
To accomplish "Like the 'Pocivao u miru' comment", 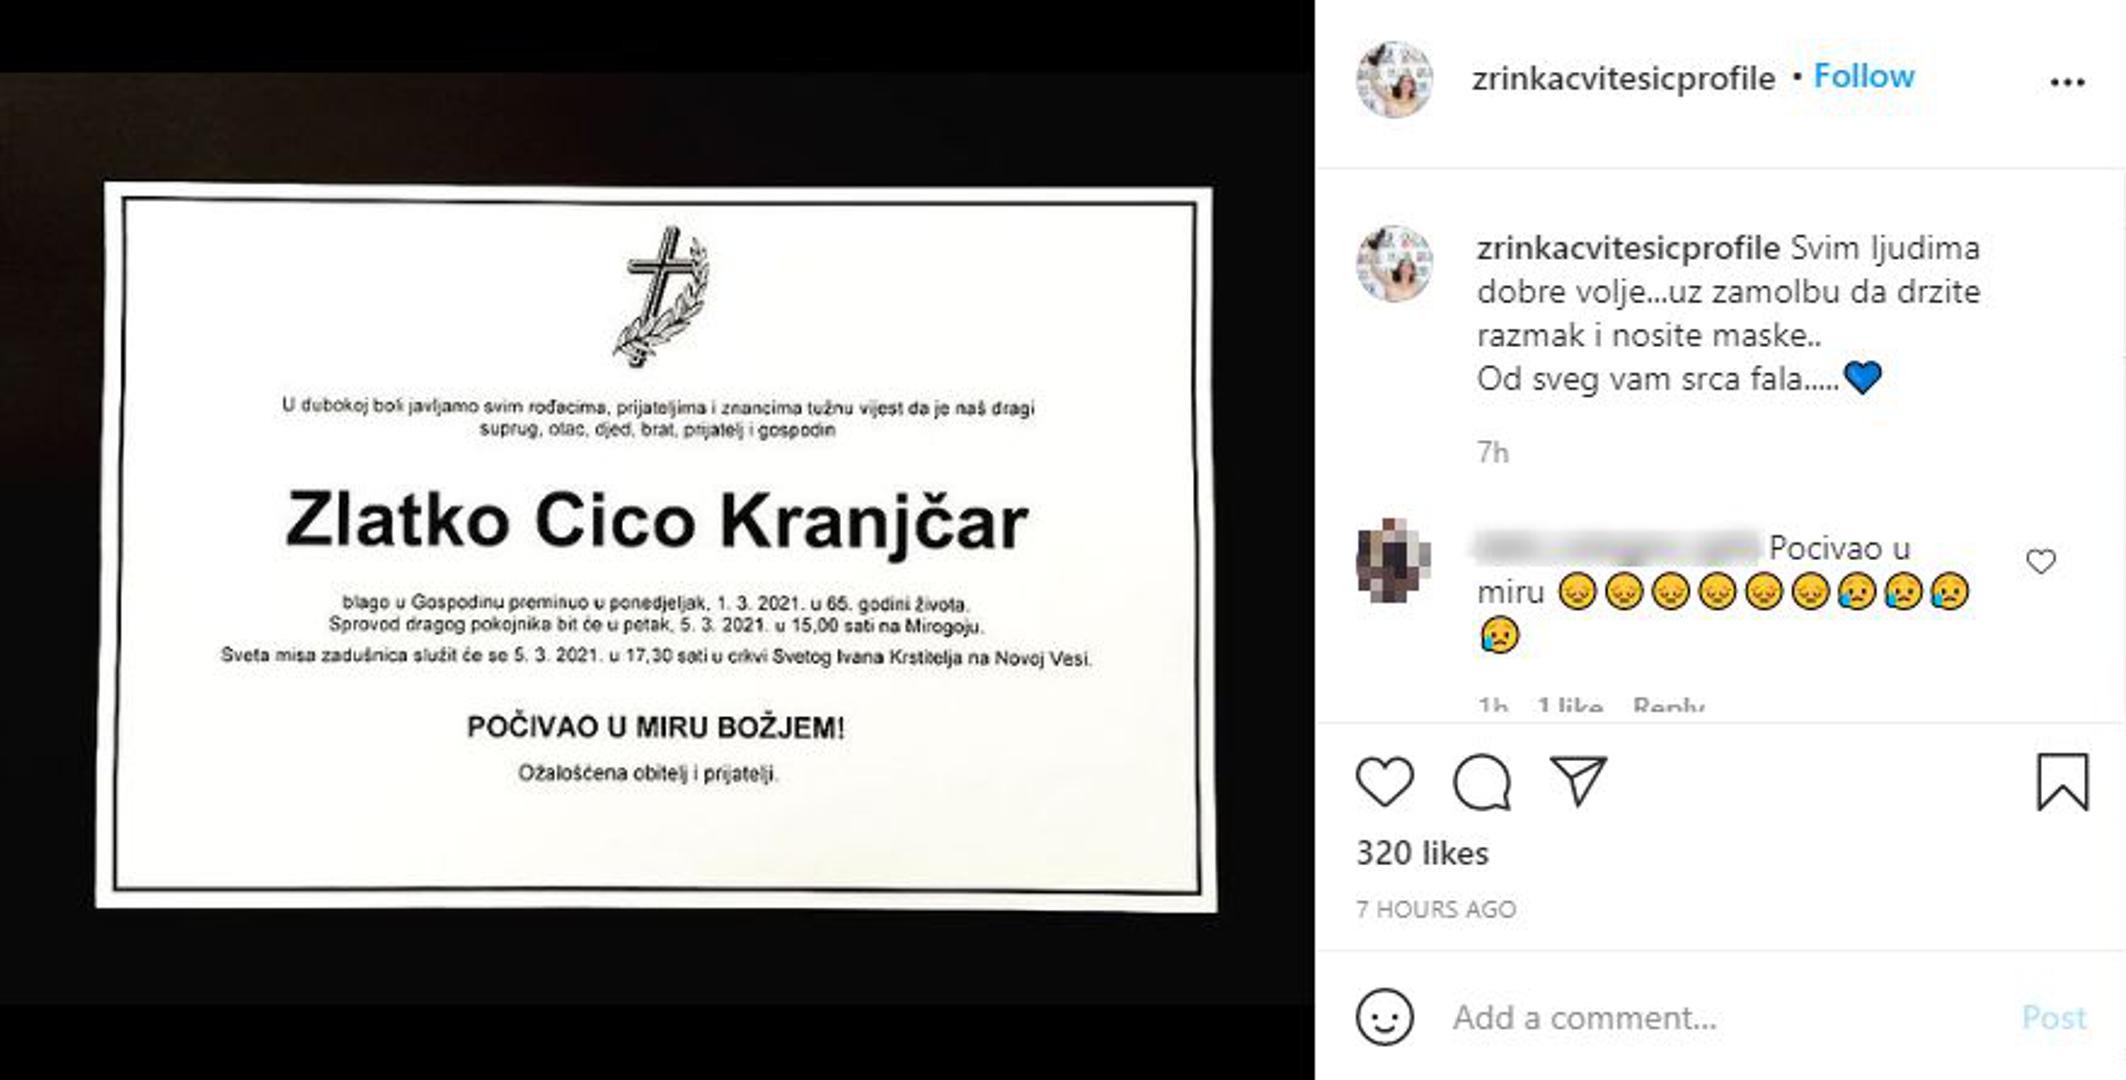I will [x=2040, y=562].
